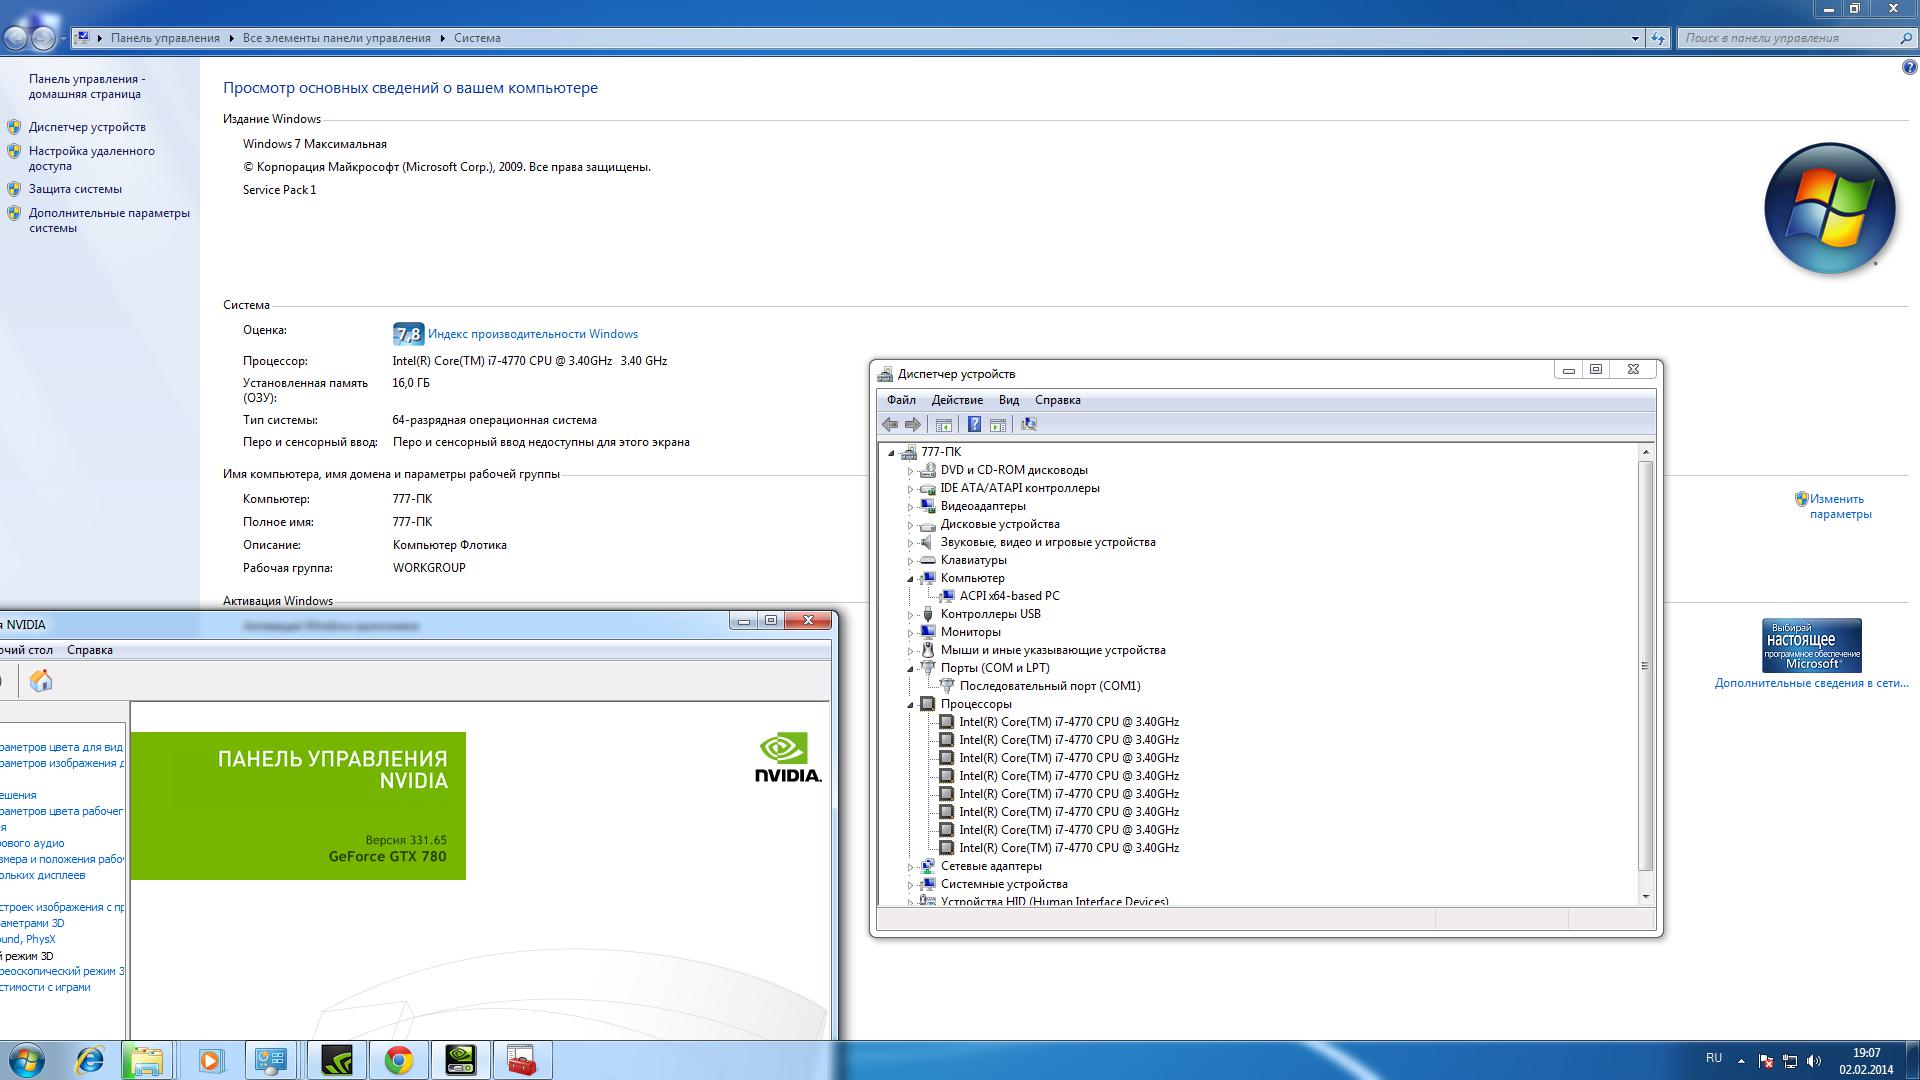Open Google Chrome from taskbar
The image size is (1920, 1080).
(398, 1060)
